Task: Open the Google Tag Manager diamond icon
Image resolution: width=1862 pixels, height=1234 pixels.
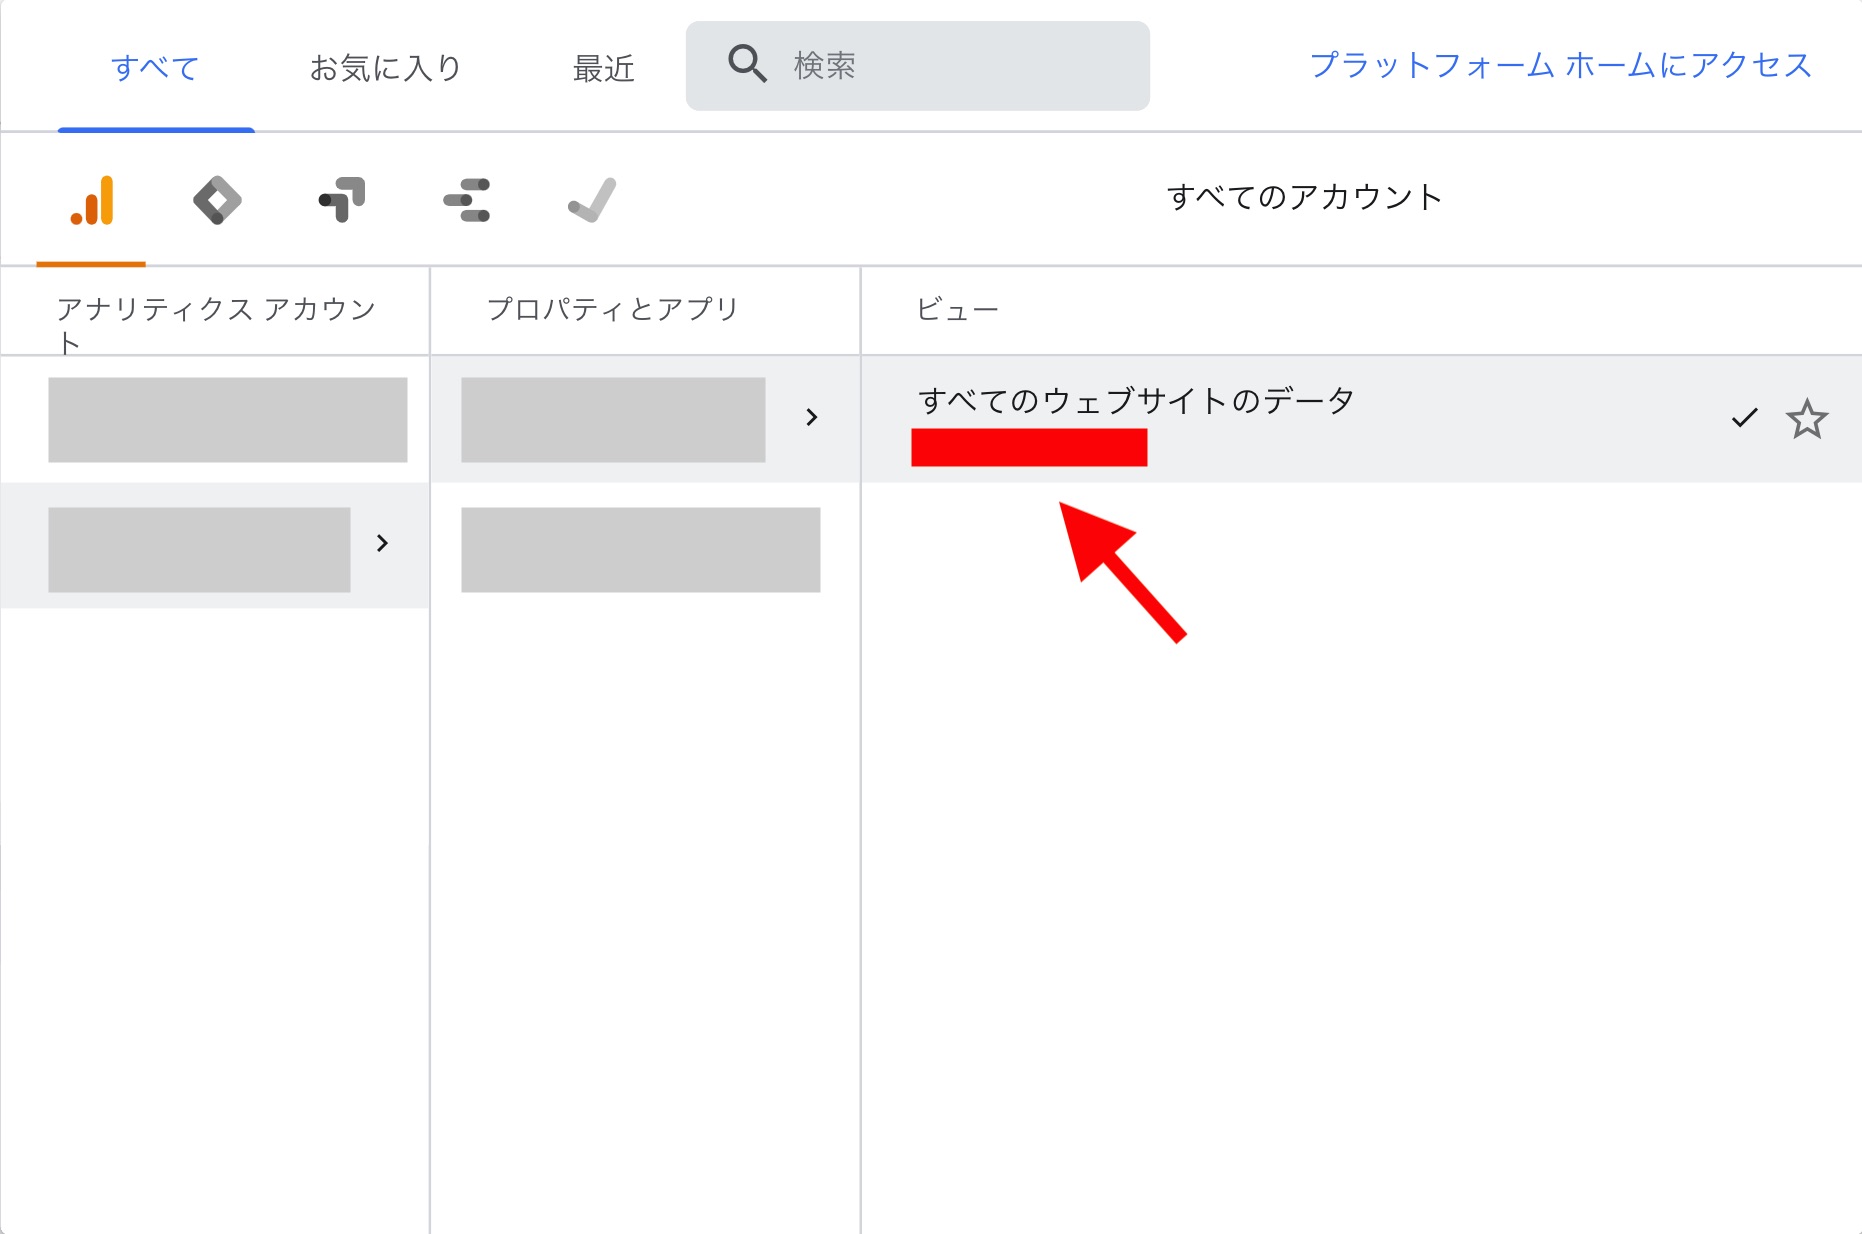Action: (x=217, y=199)
